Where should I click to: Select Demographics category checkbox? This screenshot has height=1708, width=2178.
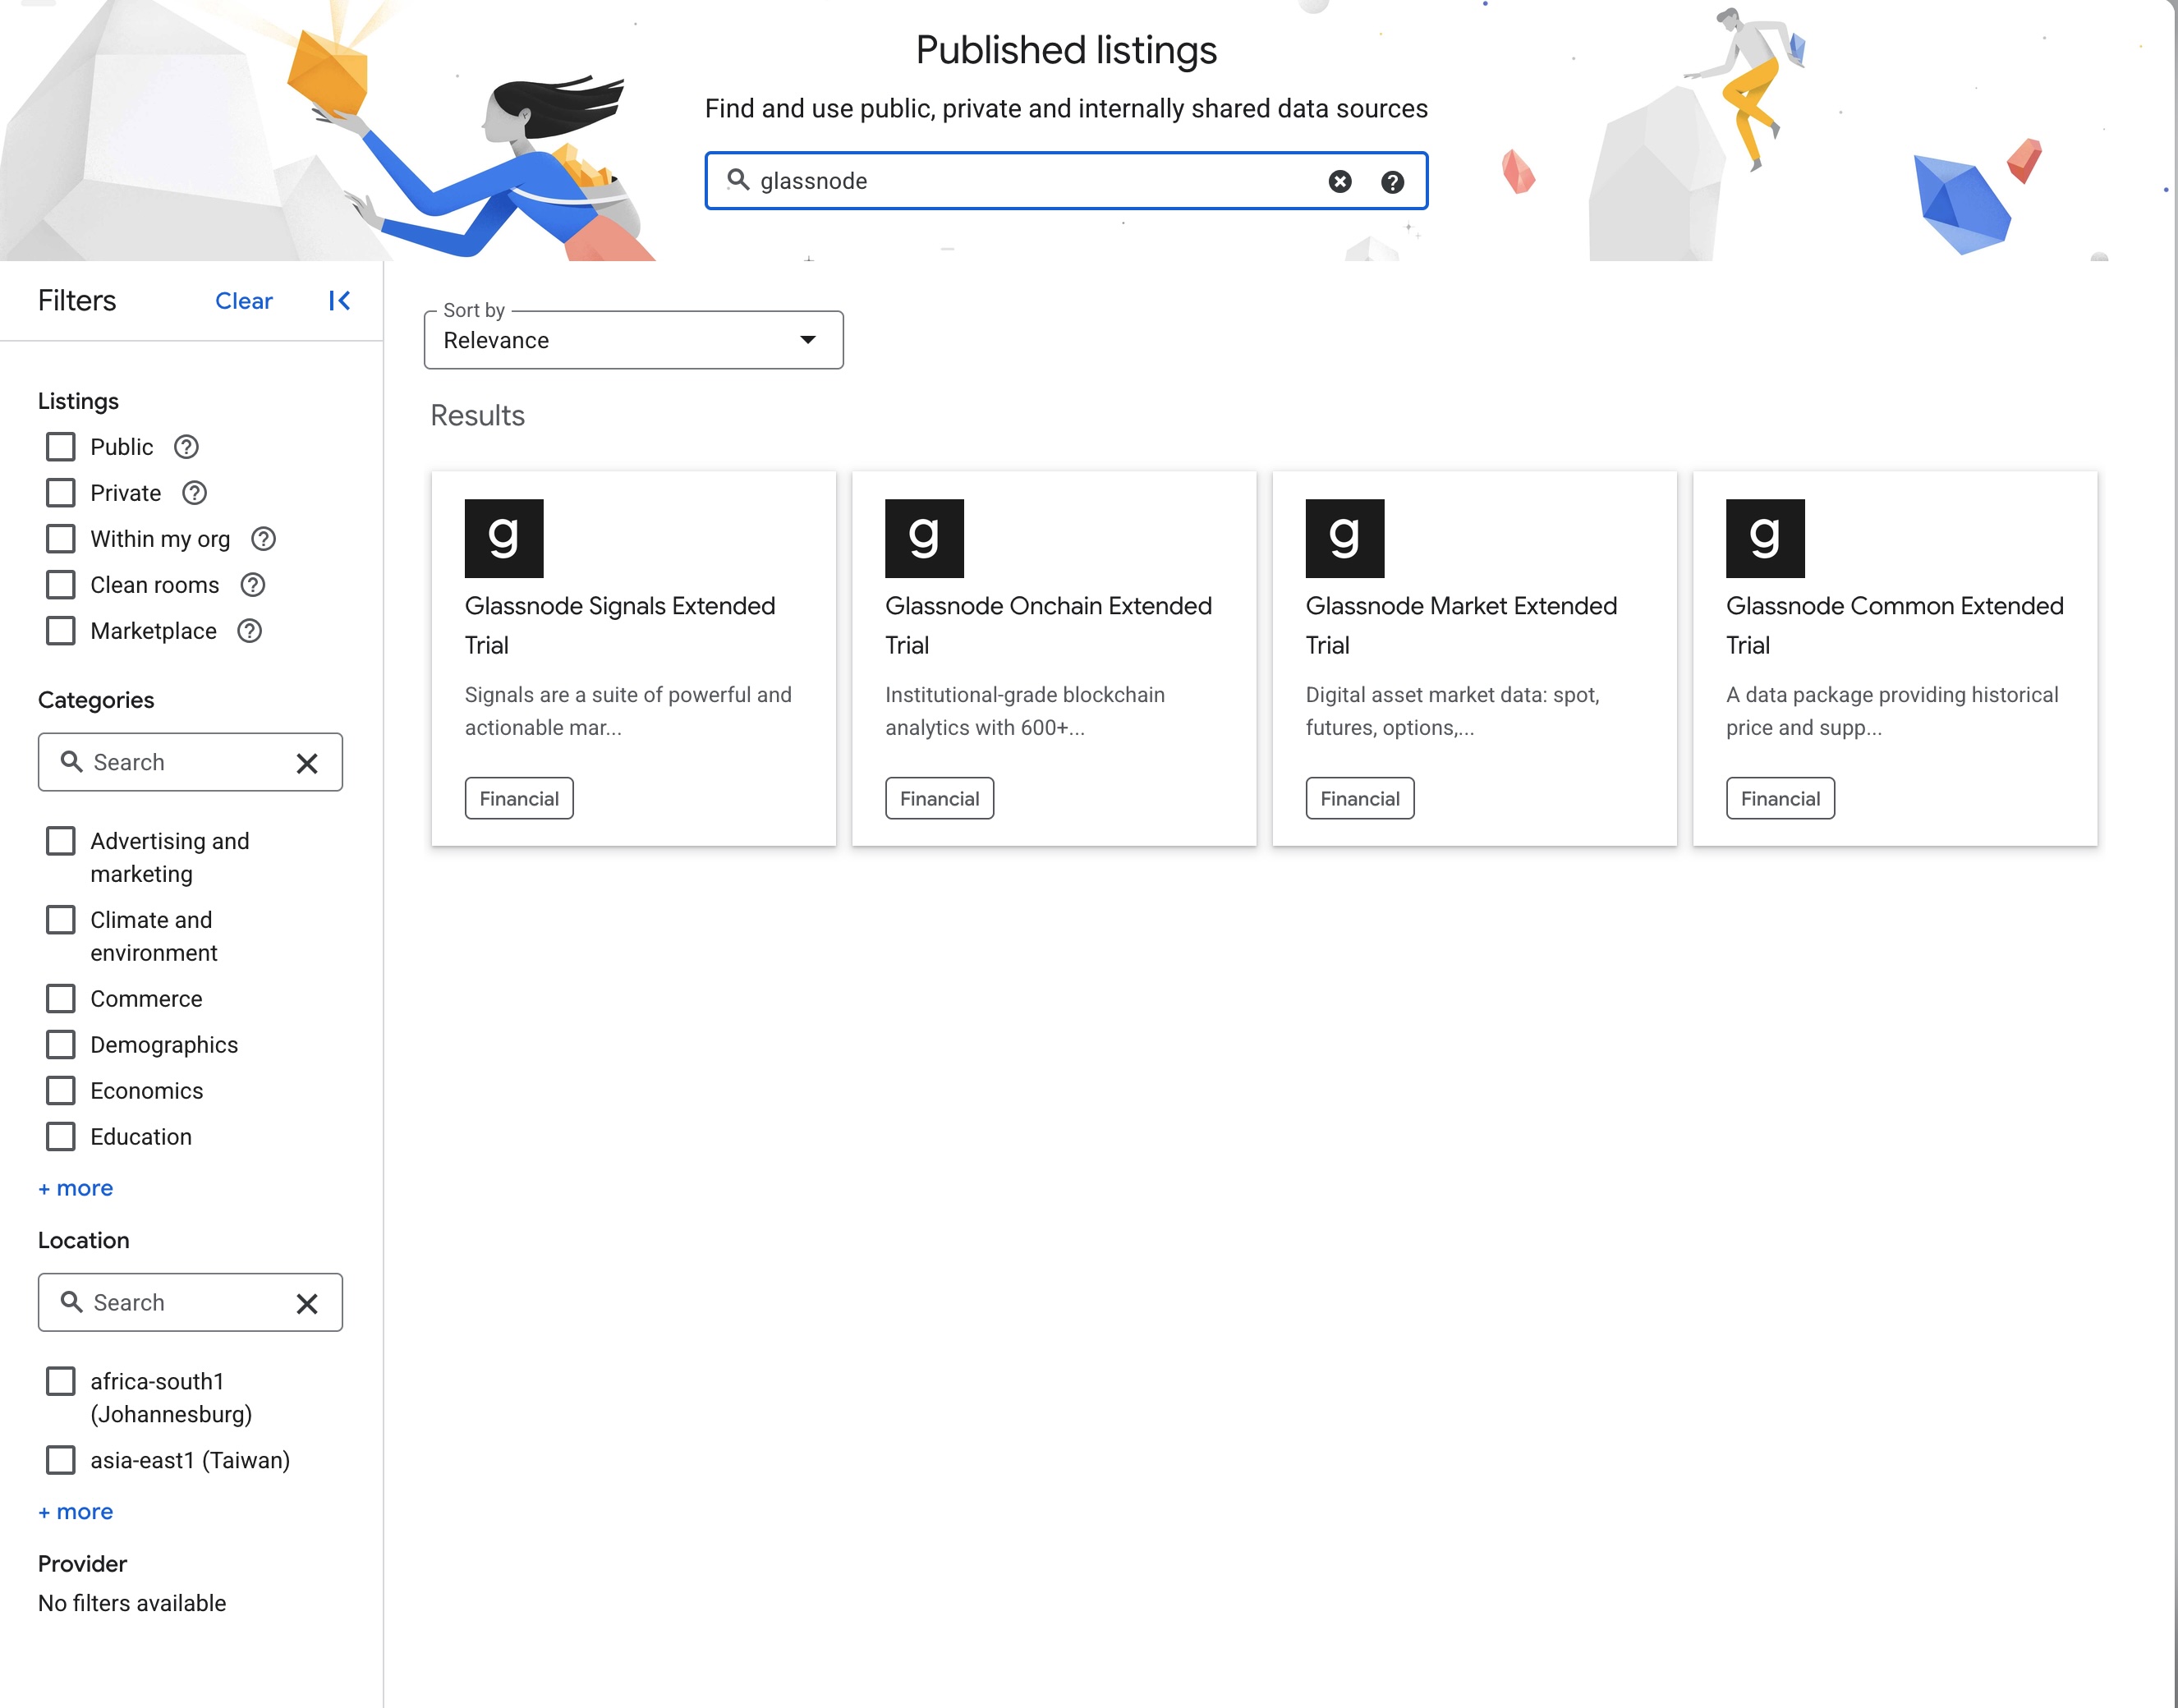point(61,1045)
